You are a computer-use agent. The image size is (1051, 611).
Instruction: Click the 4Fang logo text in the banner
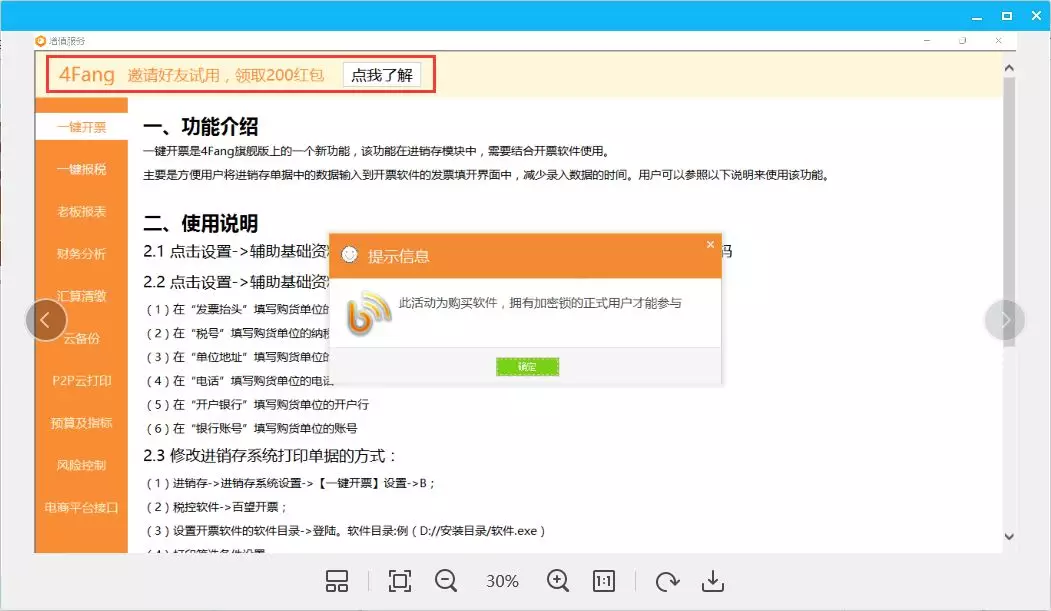(x=87, y=74)
